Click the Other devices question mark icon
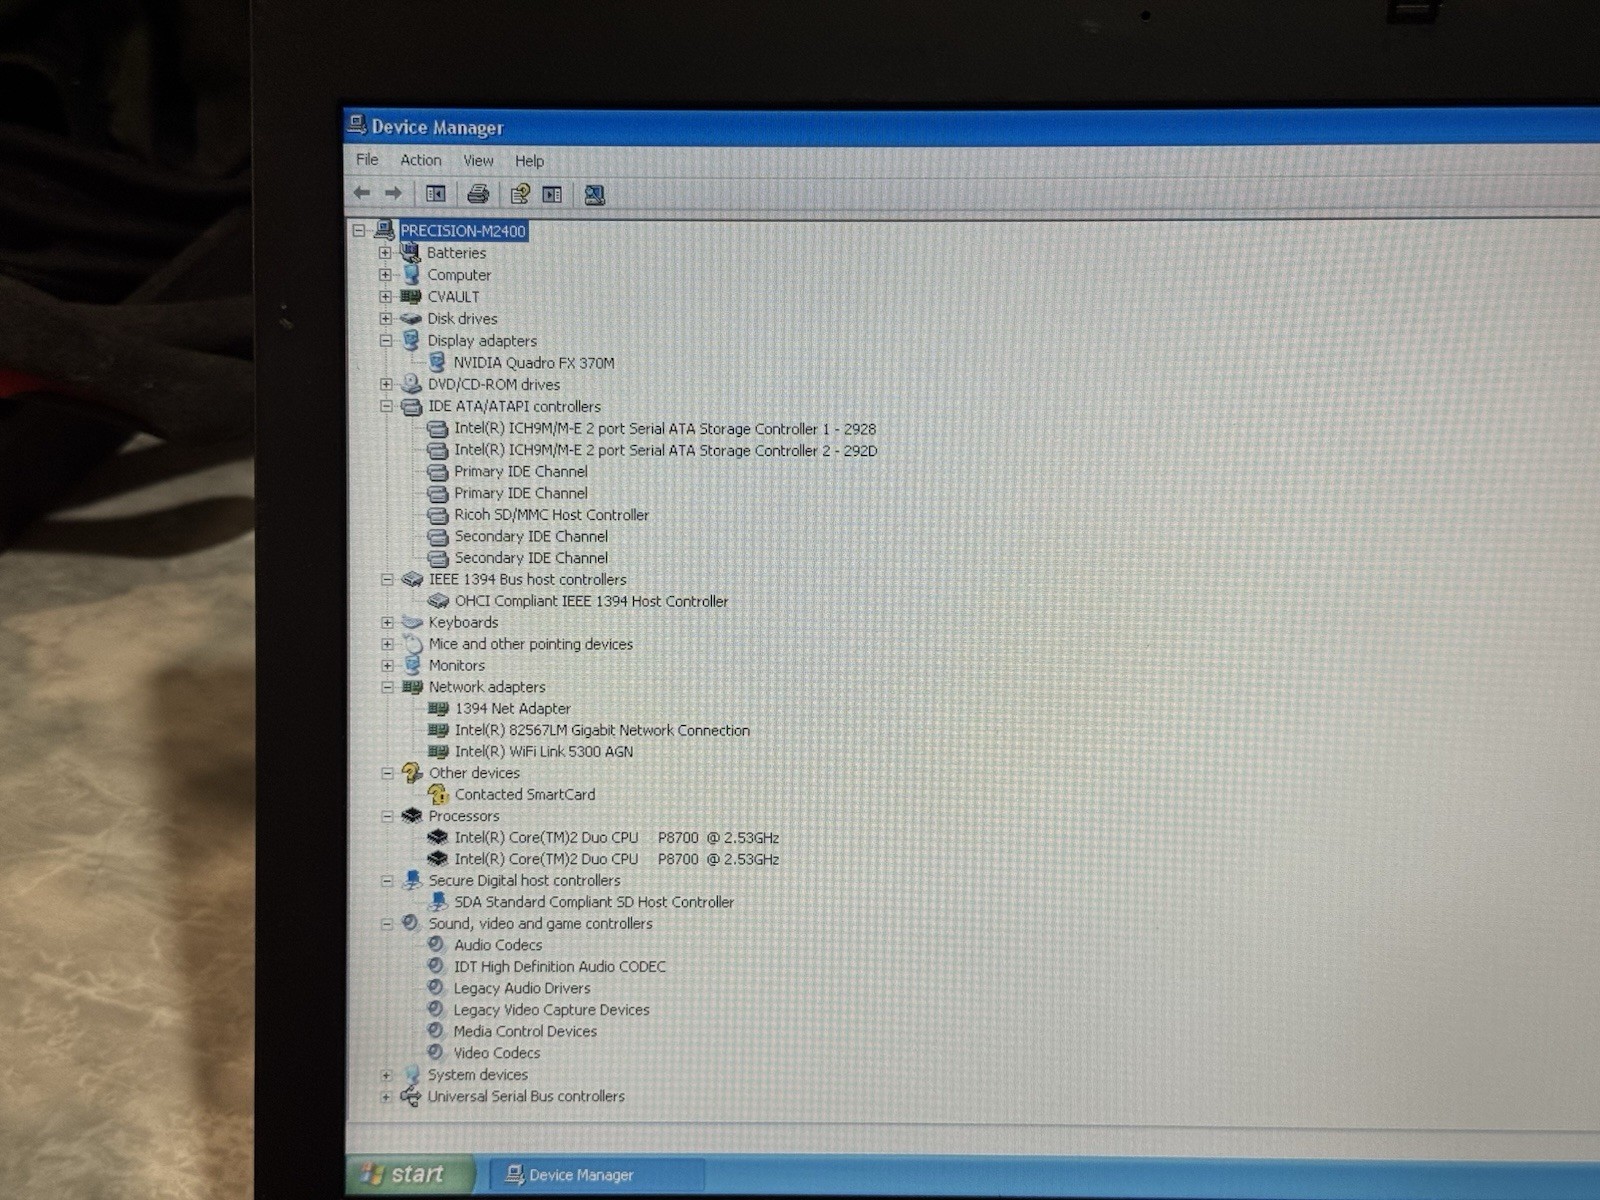 point(412,773)
